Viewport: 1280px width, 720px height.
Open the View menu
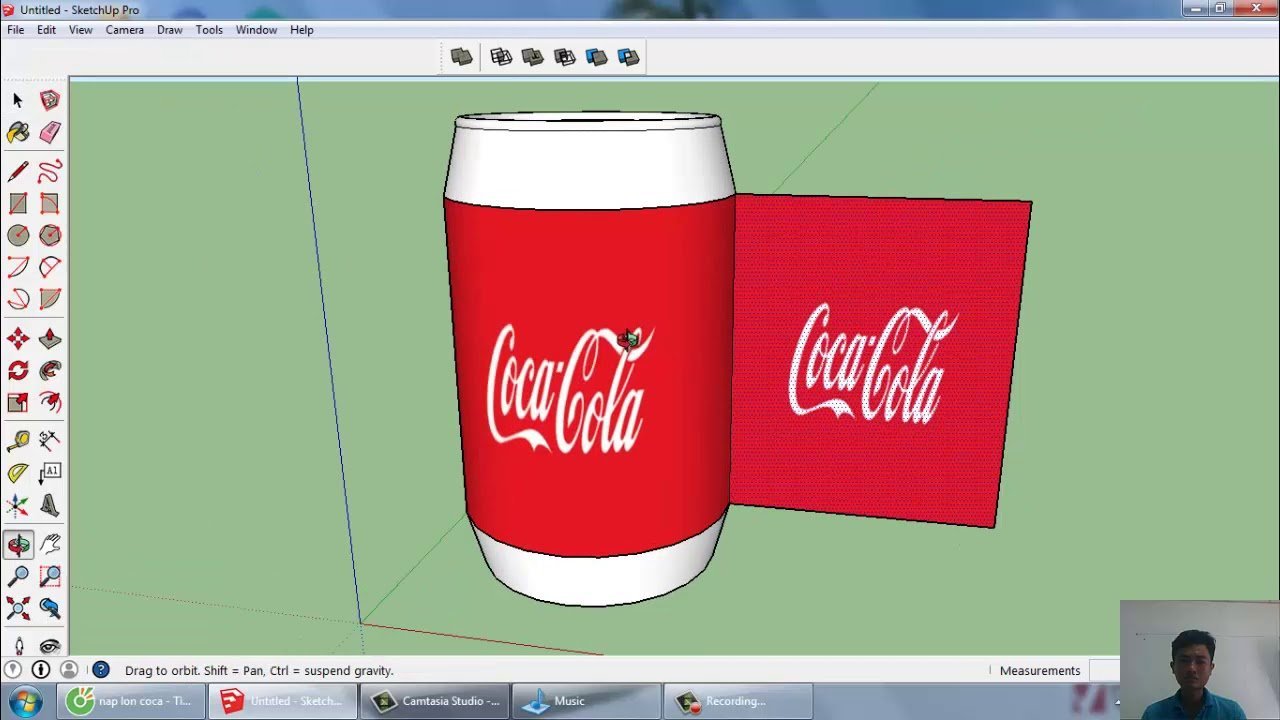[81, 30]
